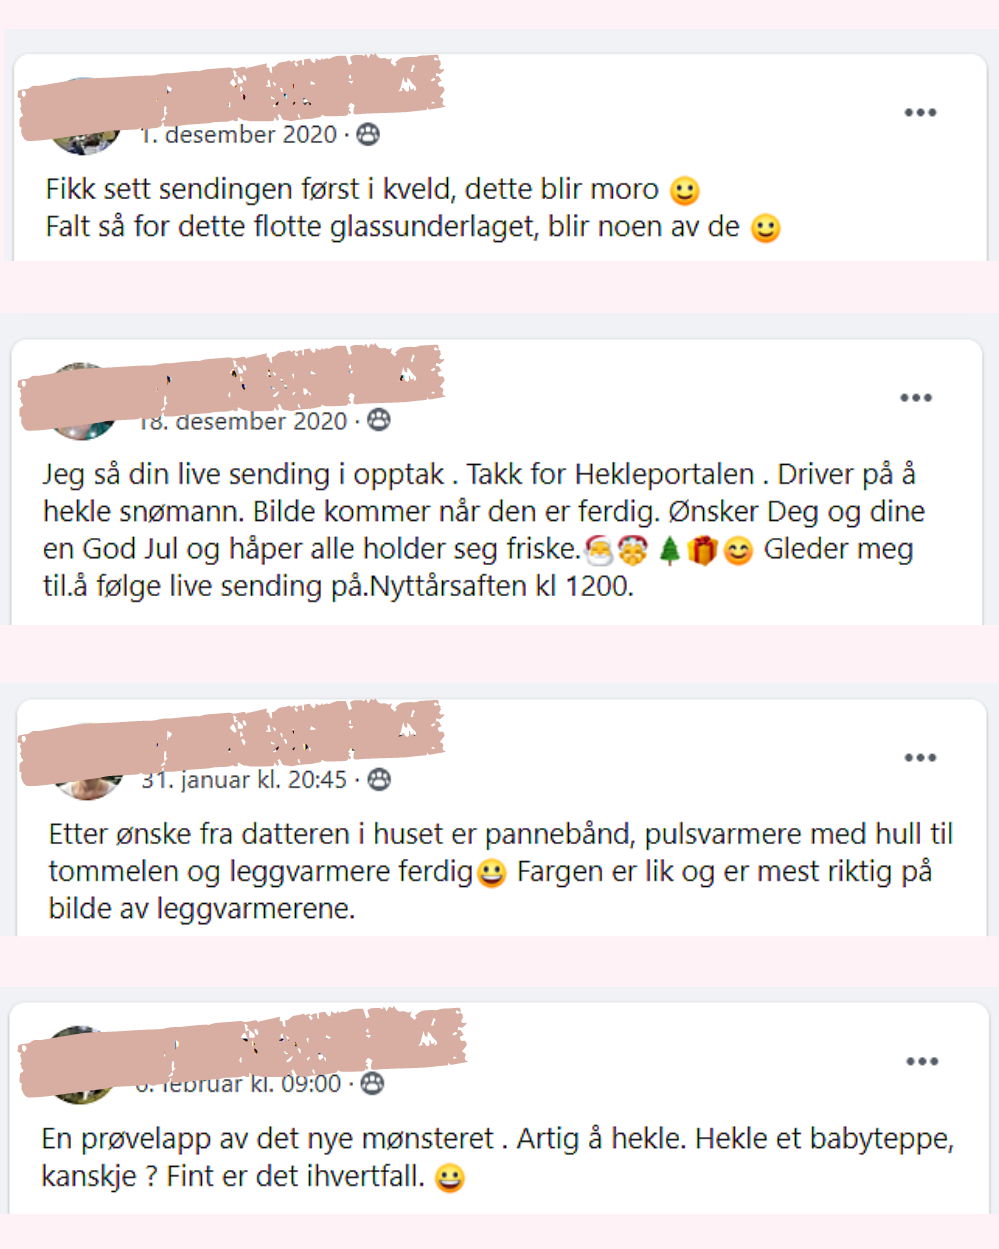Click group privacy icon beside 18. desember 2020

click(x=378, y=421)
